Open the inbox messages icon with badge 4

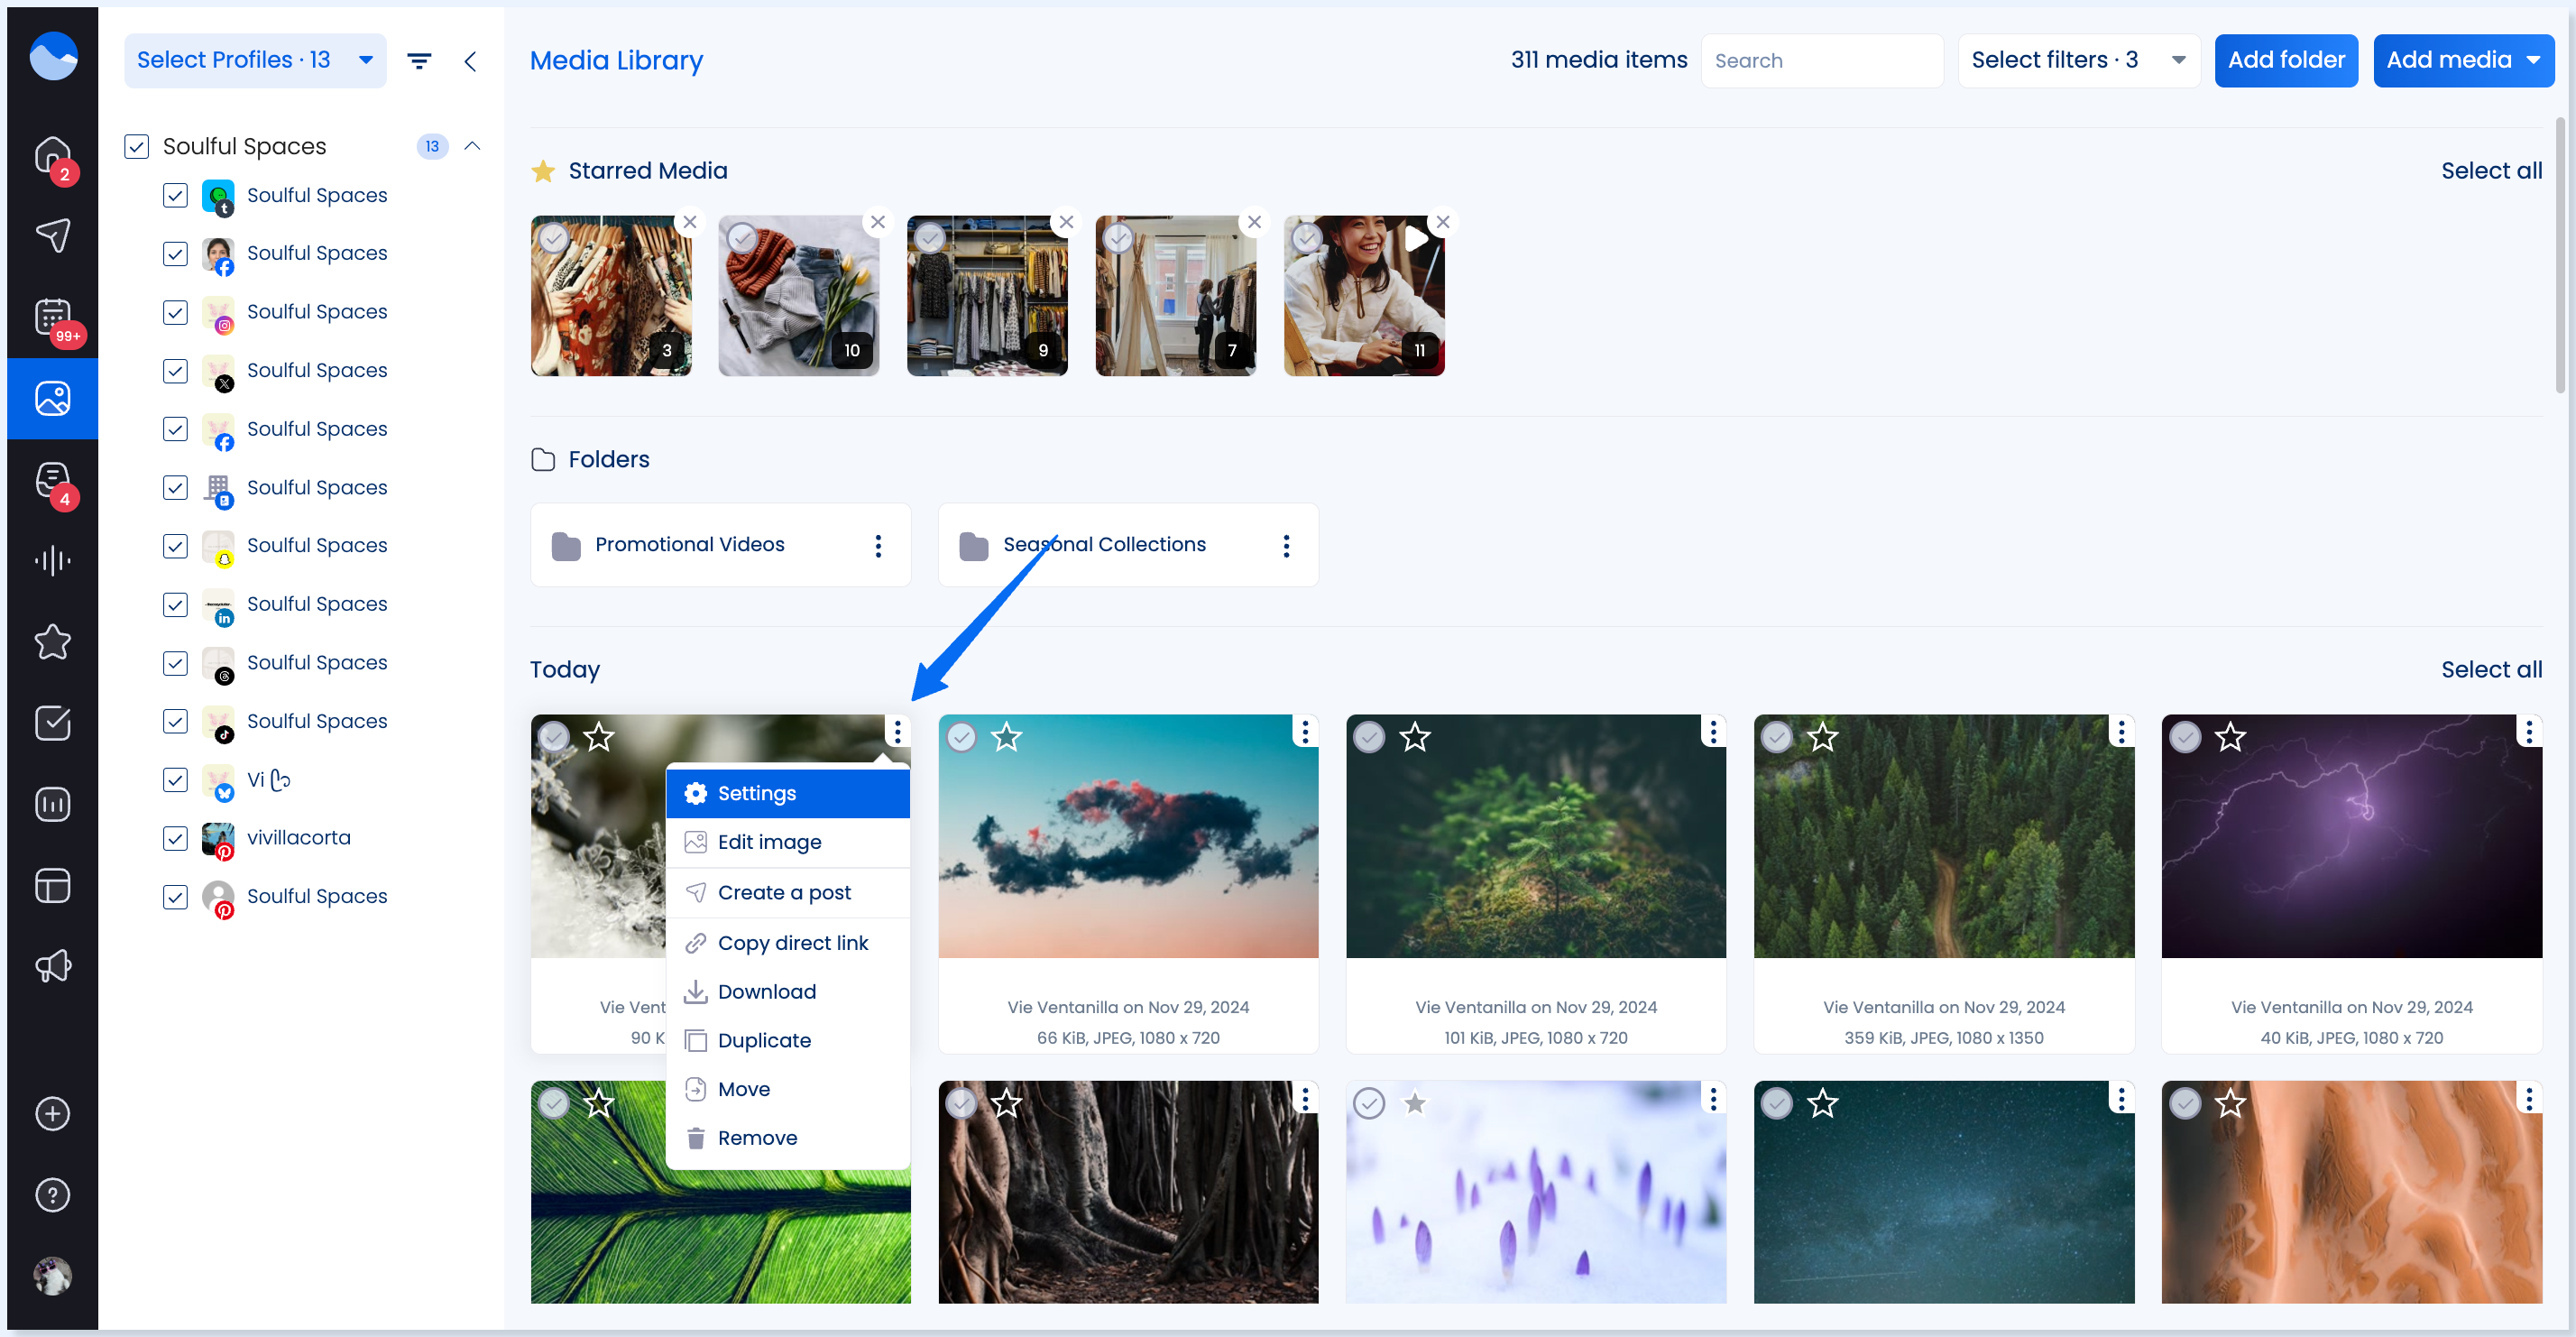(52, 480)
